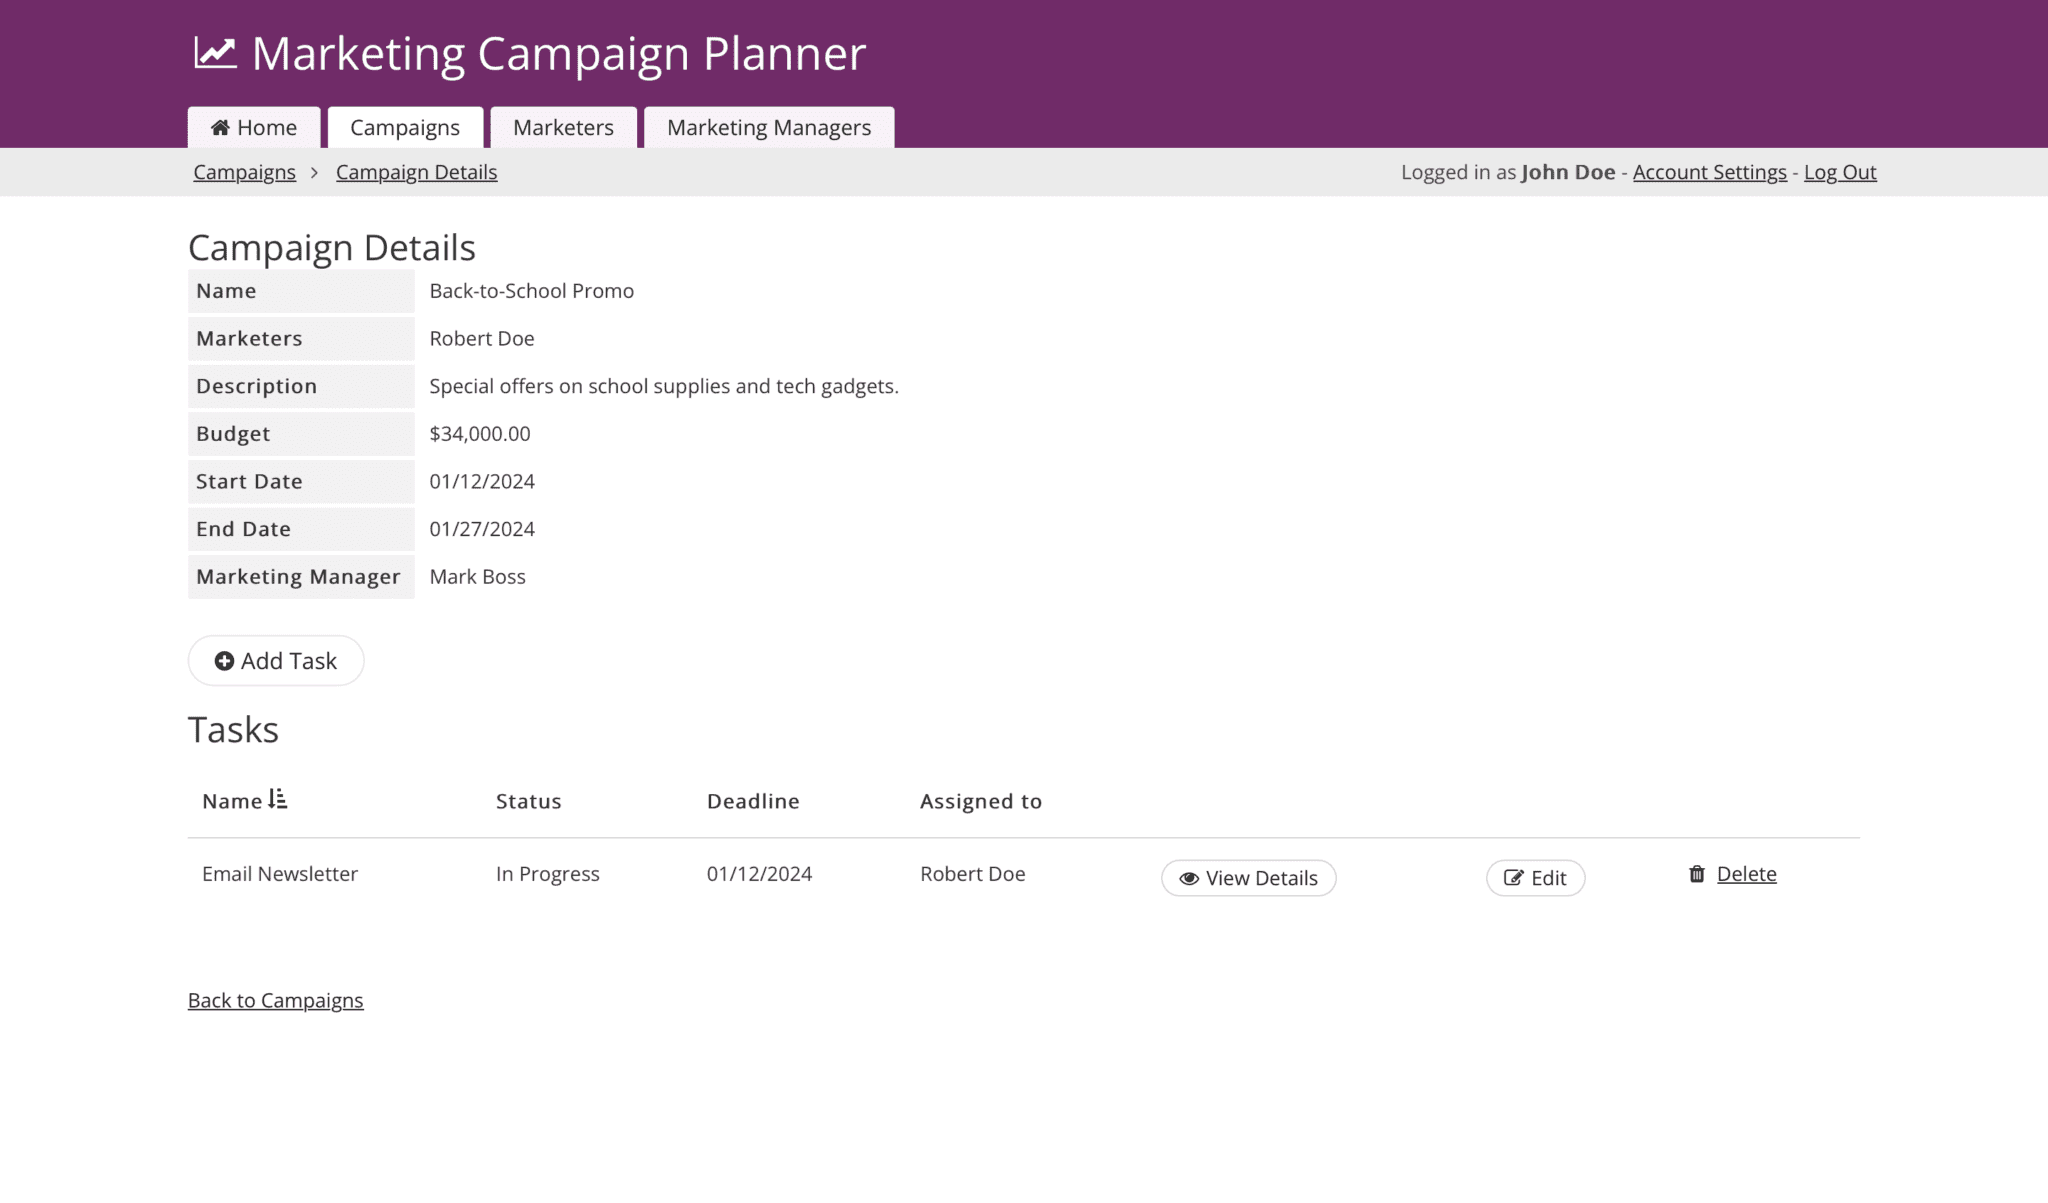This screenshot has height=1203, width=2048.
Task: Sort tasks by the Name column header
Action: coord(228,800)
